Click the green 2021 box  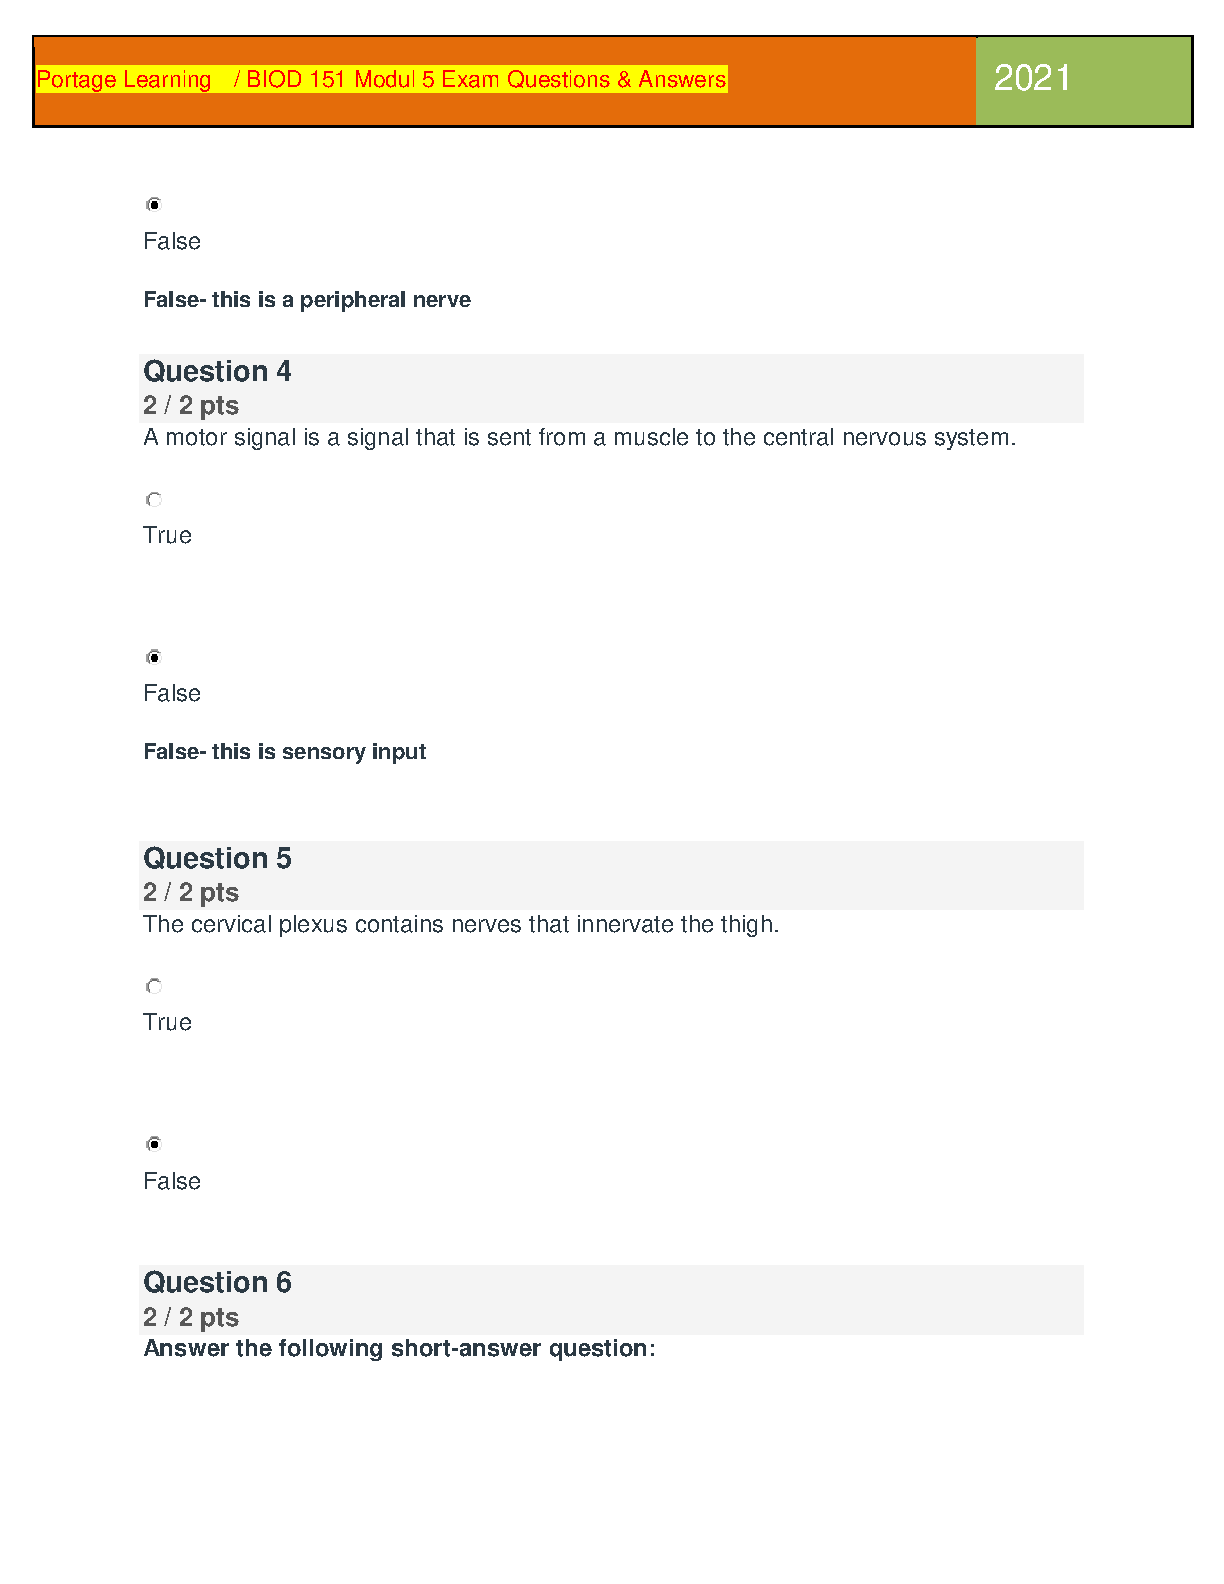[1083, 81]
